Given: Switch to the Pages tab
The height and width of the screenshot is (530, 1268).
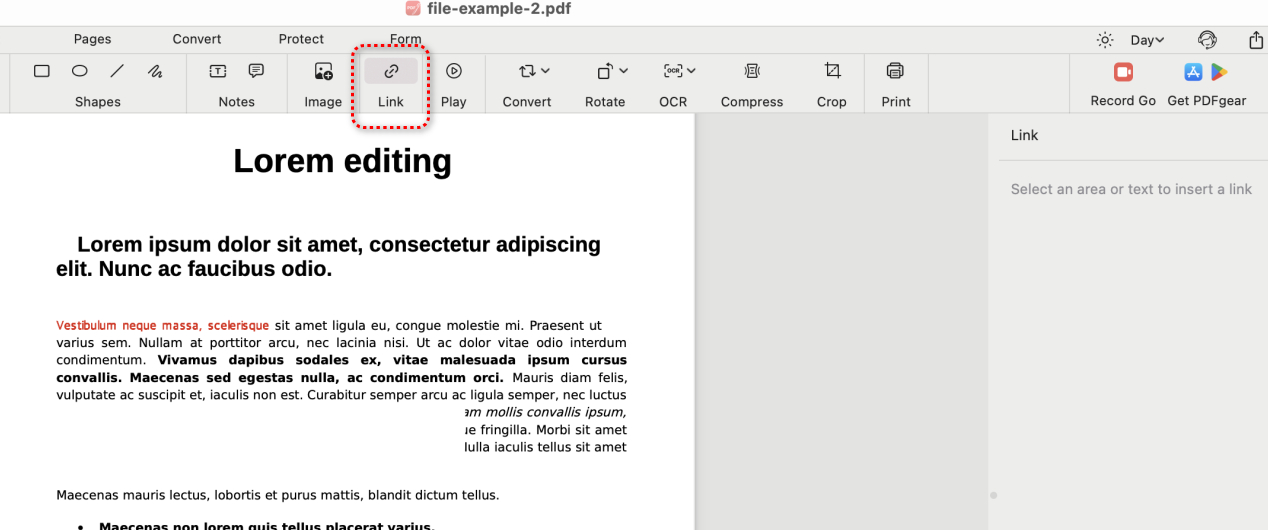Looking at the screenshot, I should 93,39.
